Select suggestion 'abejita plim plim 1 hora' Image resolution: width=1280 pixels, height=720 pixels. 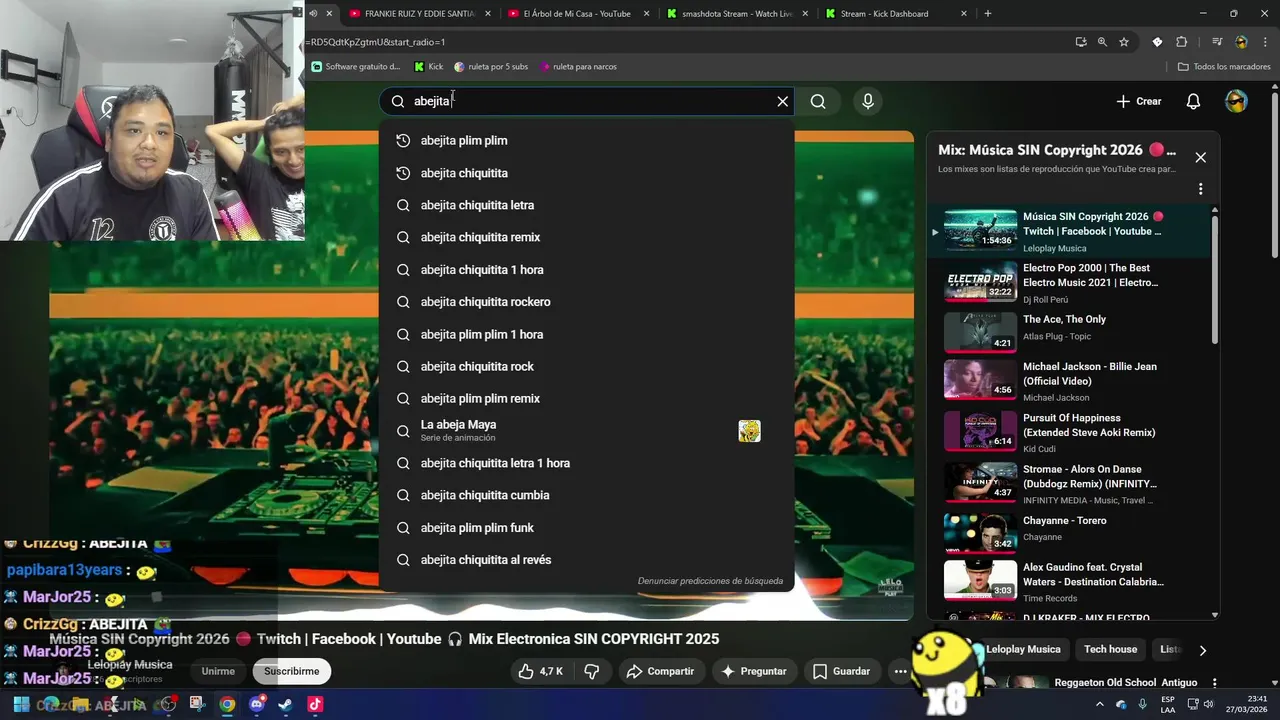(x=587, y=334)
